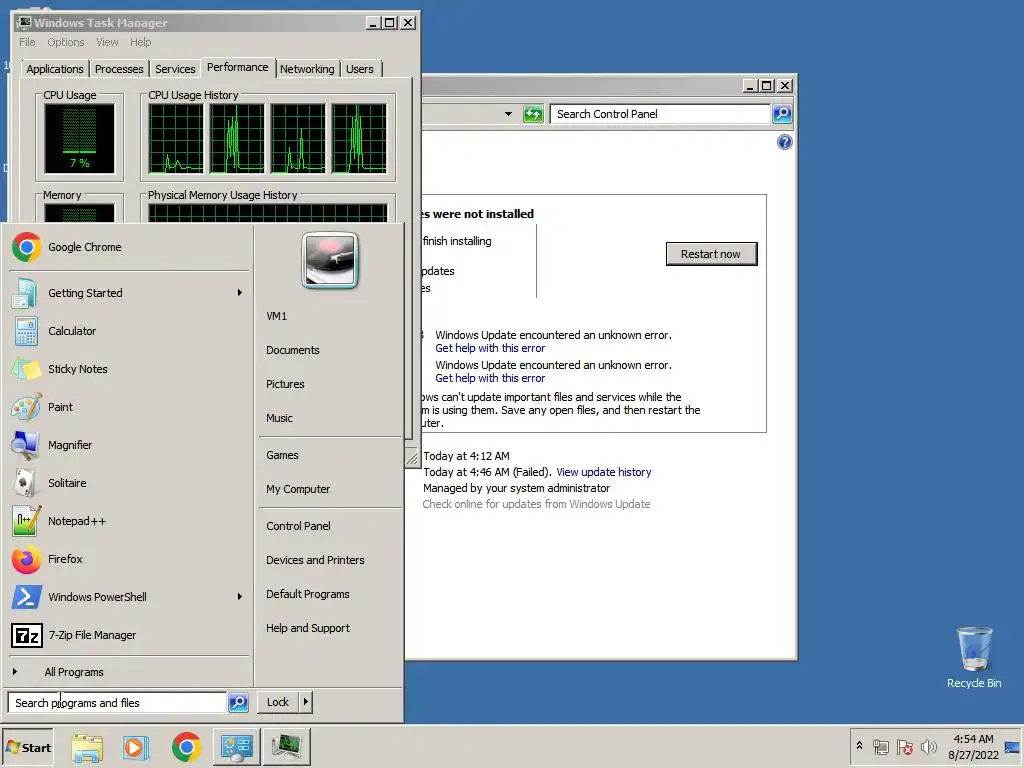The image size is (1024, 768).
Task: Click the Start menu search magnifier icon
Action: [238, 703]
